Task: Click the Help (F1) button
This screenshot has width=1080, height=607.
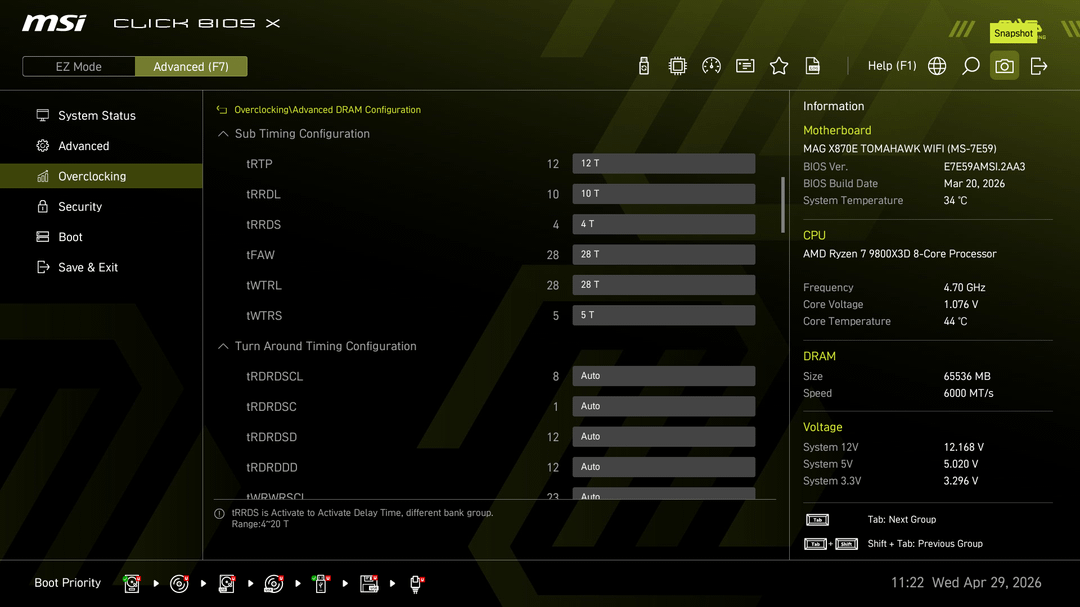Action: click(891, 66)
